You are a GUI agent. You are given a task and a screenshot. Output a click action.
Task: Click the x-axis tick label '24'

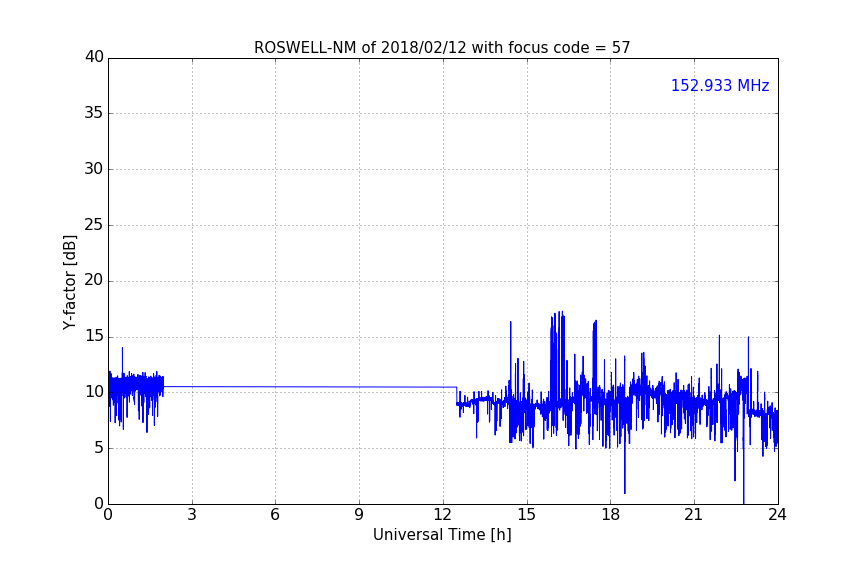coord(777,515)
